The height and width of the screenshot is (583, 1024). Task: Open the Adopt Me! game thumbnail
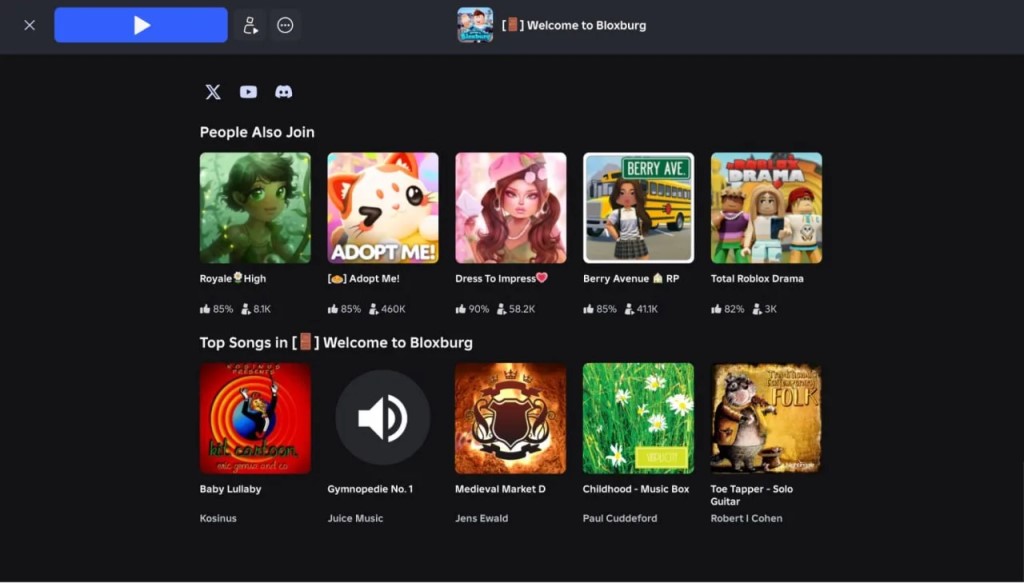point(383,208)
